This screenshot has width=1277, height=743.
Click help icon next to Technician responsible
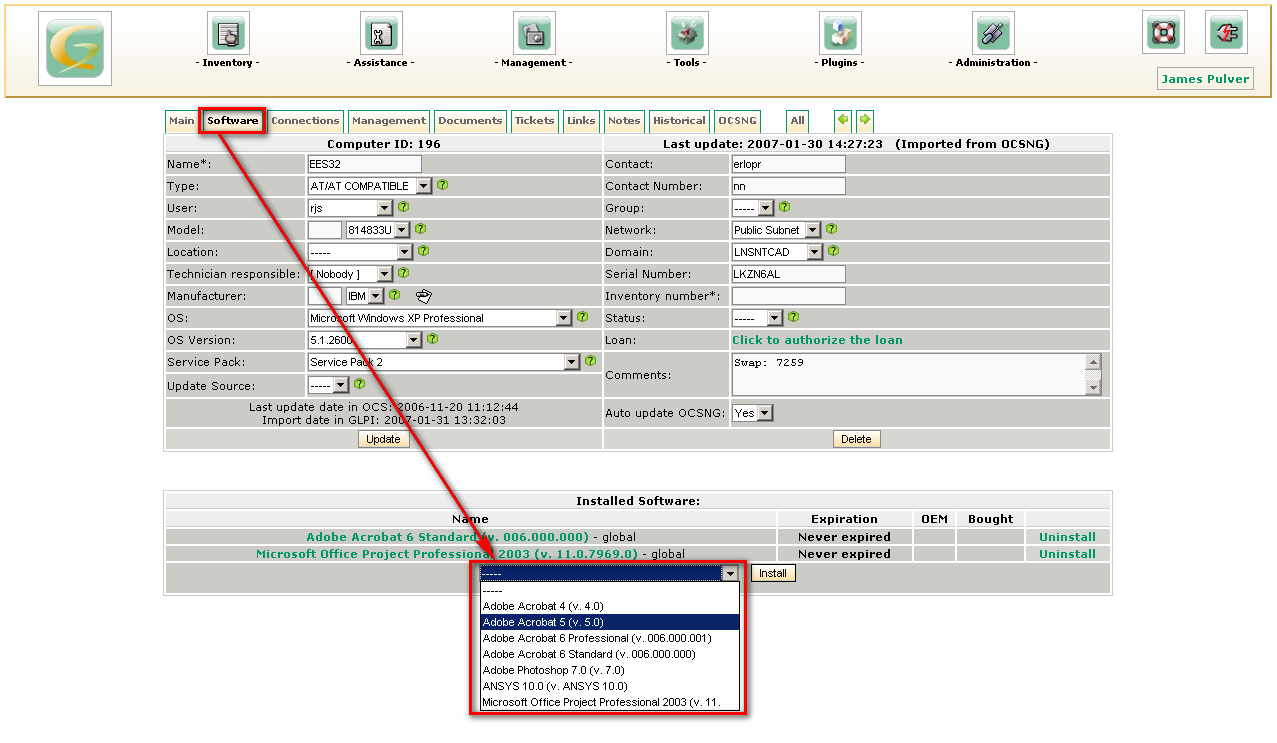[x=403, y=273]
